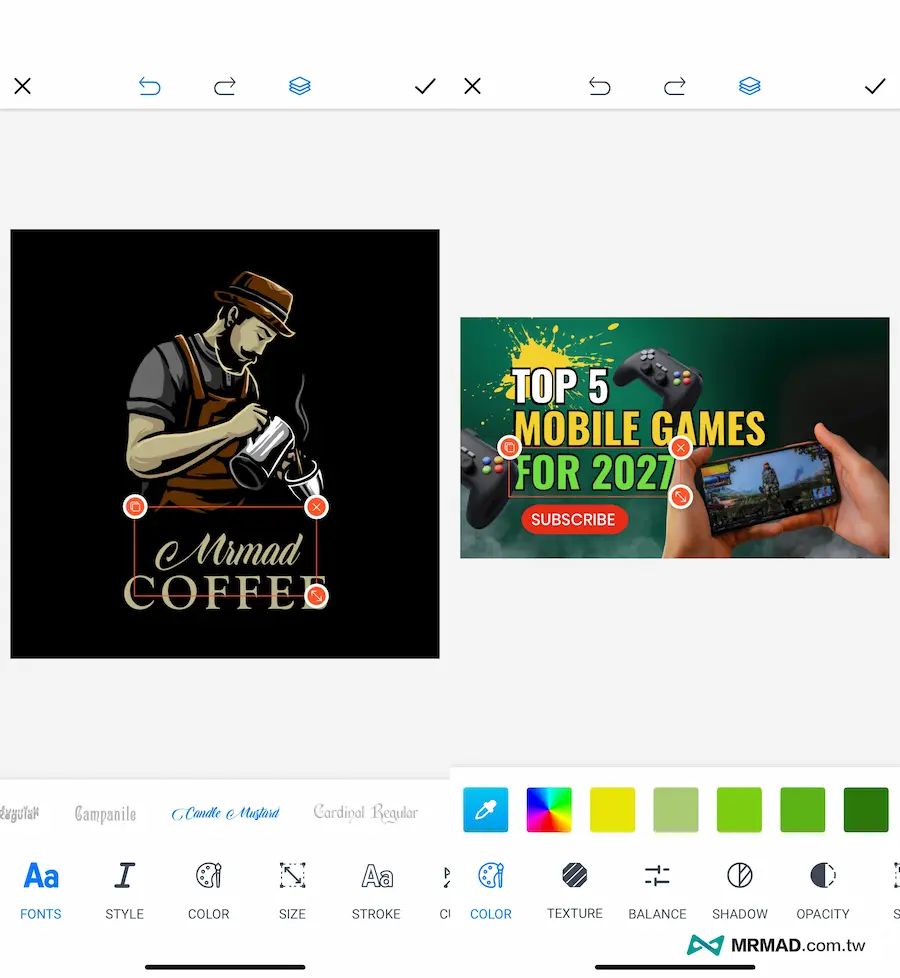Pick the dark green color swatch
The height and width of the screenshot is (978, 900).
coord(866,810)
